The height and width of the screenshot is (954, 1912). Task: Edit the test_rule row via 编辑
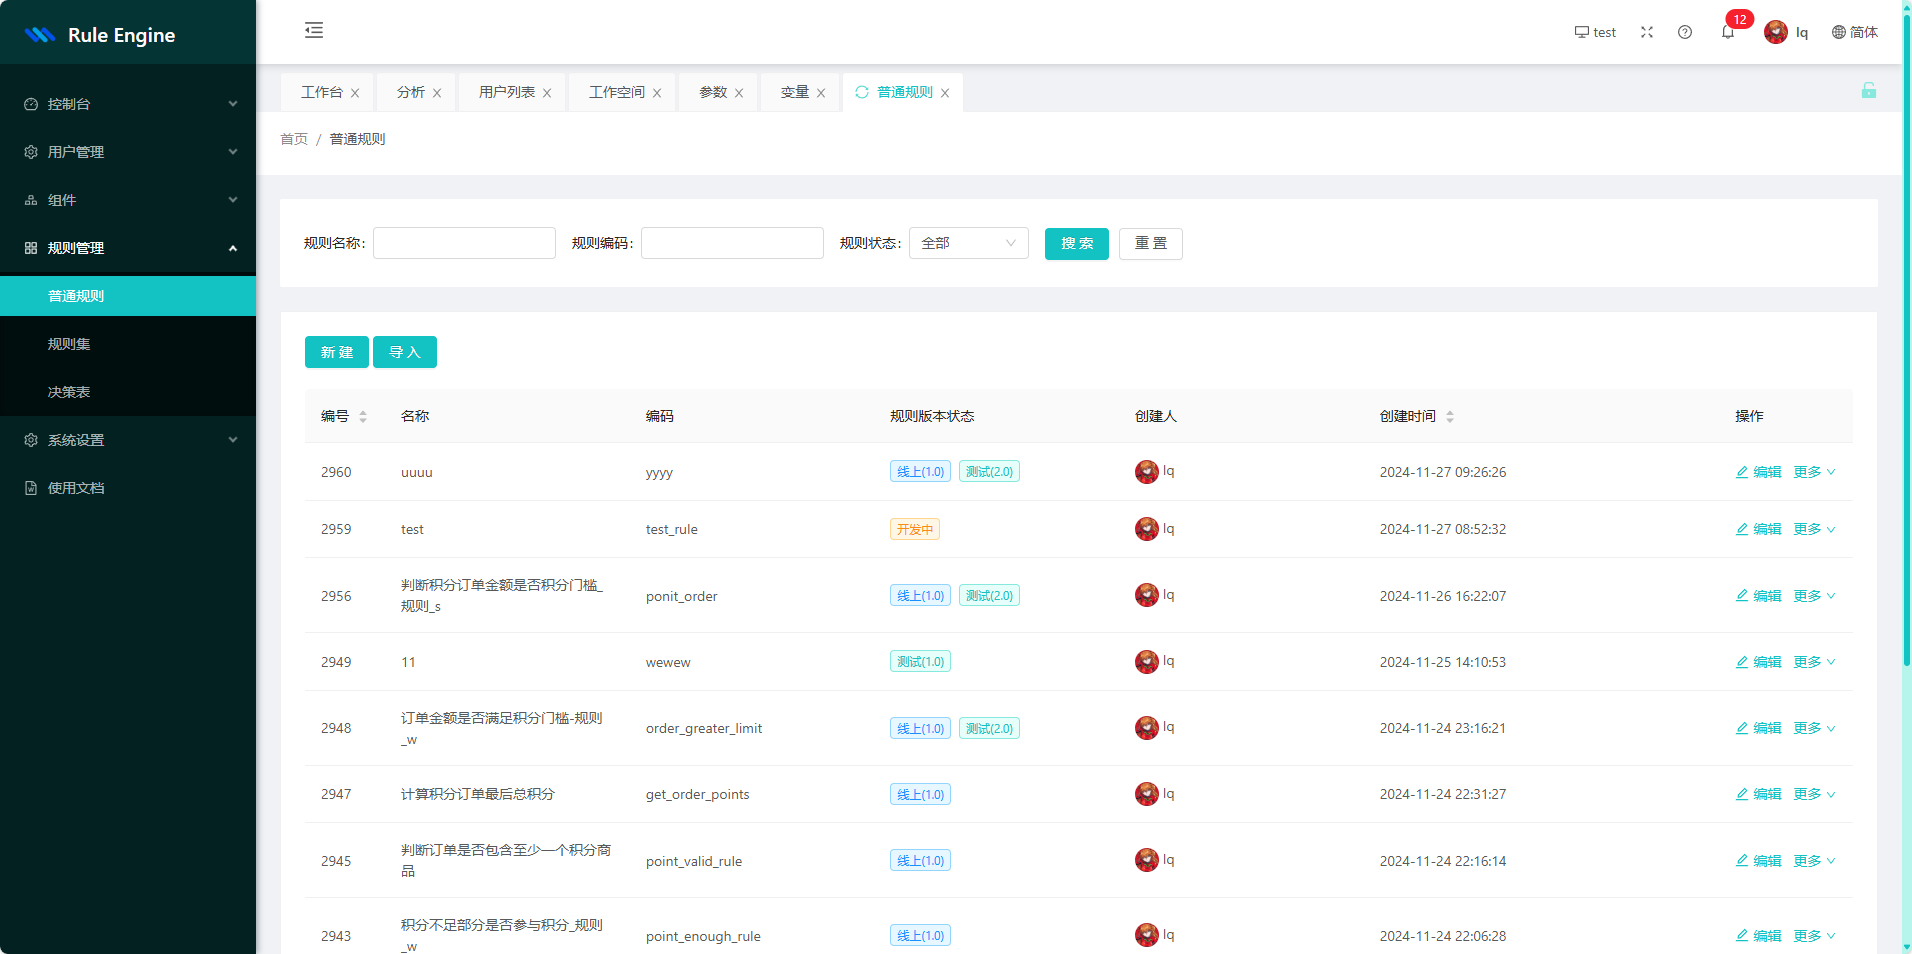click(x=1759, y=529)
